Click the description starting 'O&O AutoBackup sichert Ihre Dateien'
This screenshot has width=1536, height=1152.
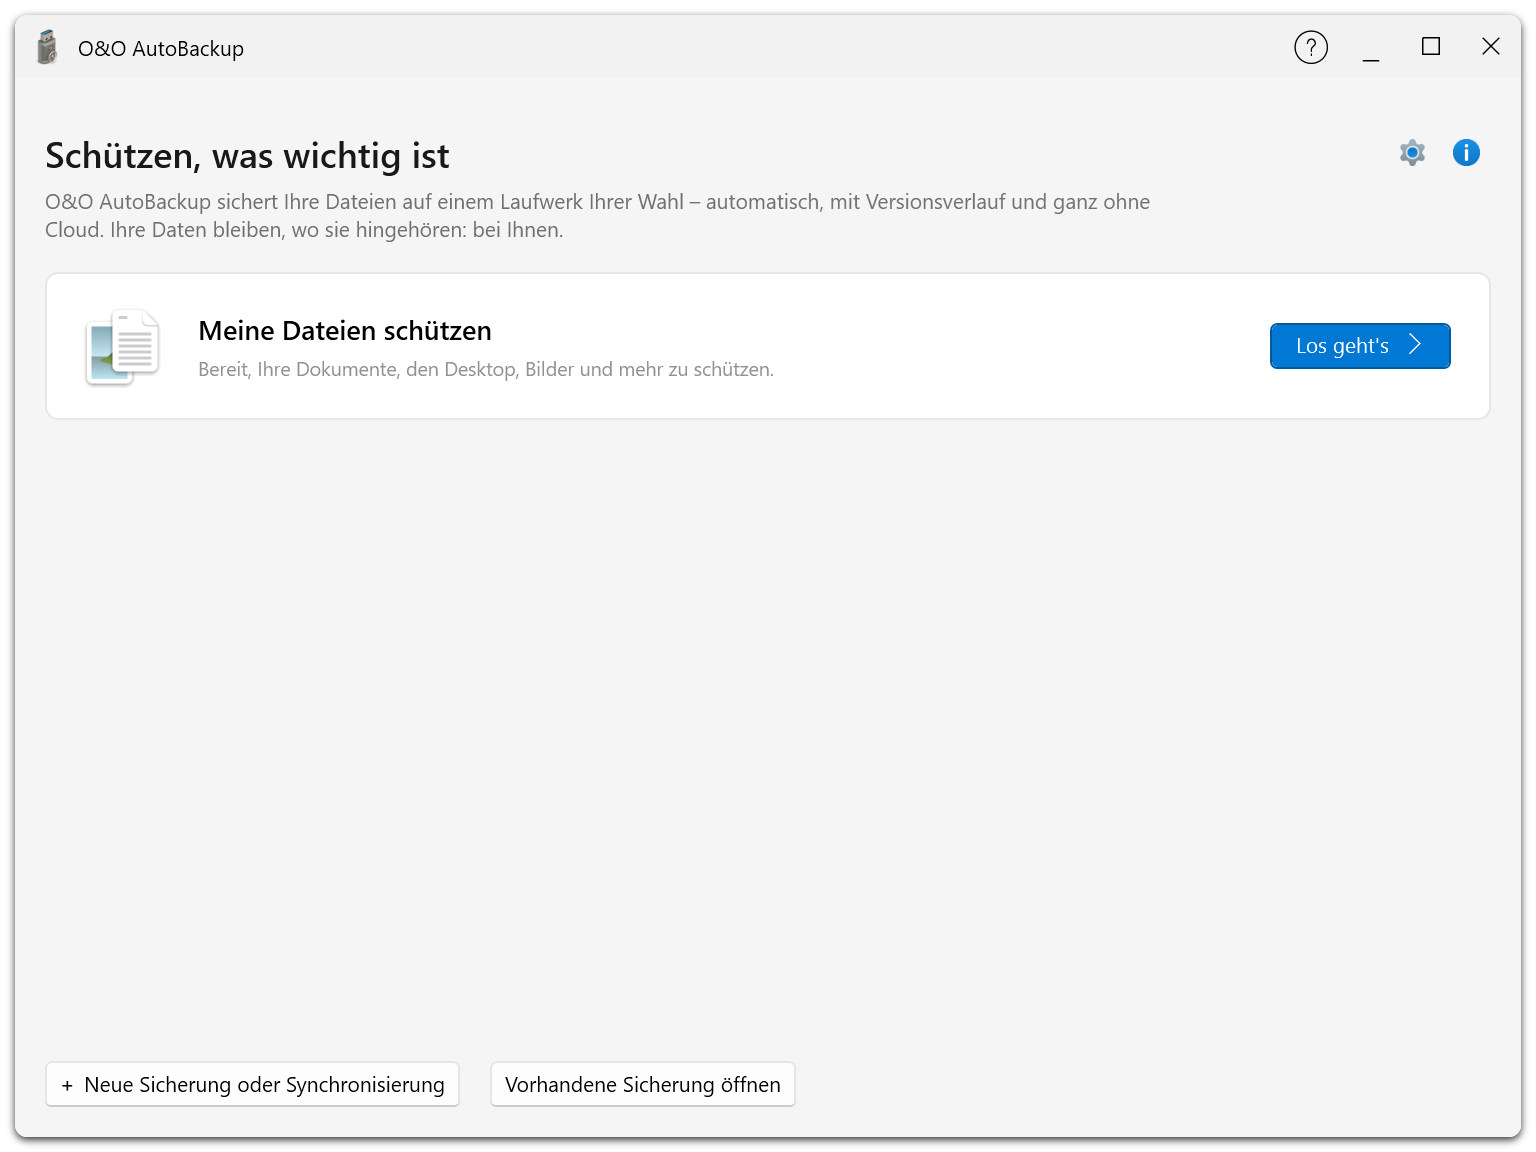[597, 216]
